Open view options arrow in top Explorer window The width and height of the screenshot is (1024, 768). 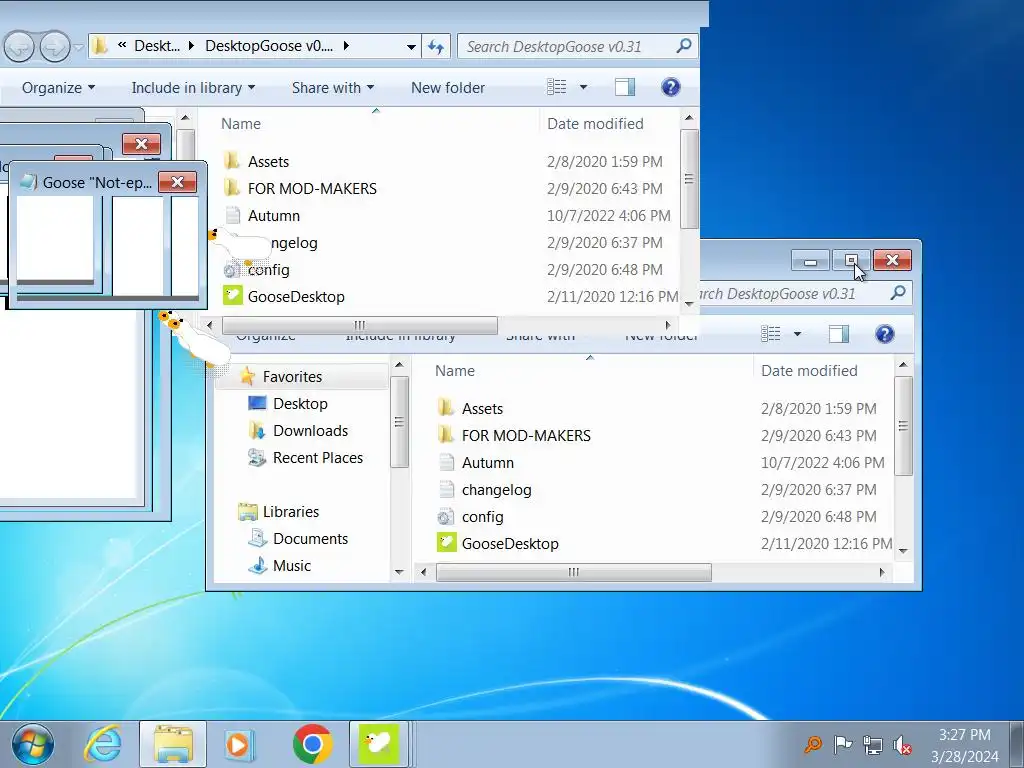(x=583, y=87)
